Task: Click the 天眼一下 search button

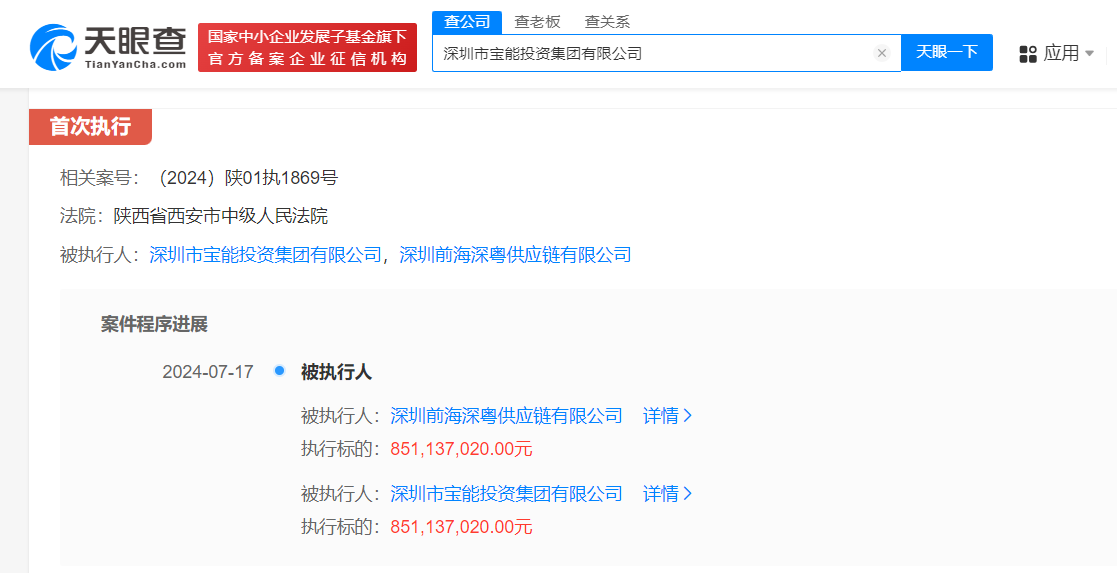Action: [947, 53]
